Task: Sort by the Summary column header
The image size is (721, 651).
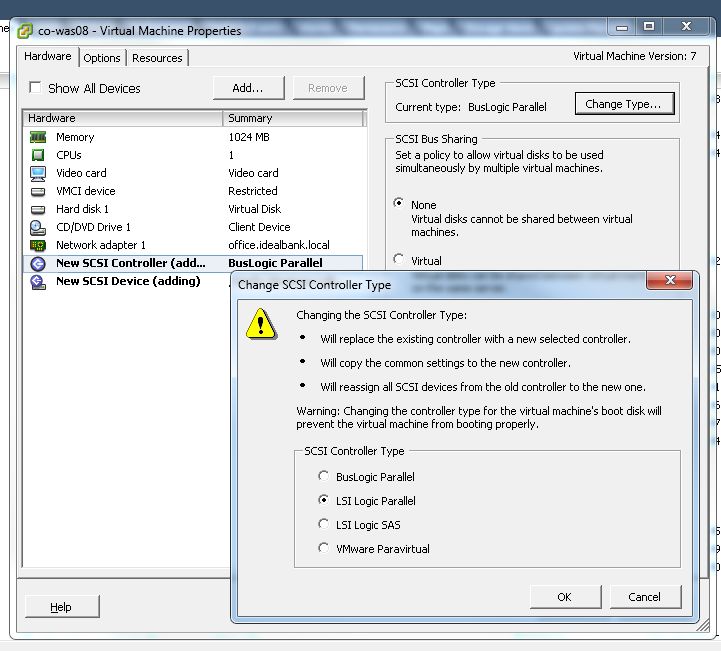Action: coord(292,118)
